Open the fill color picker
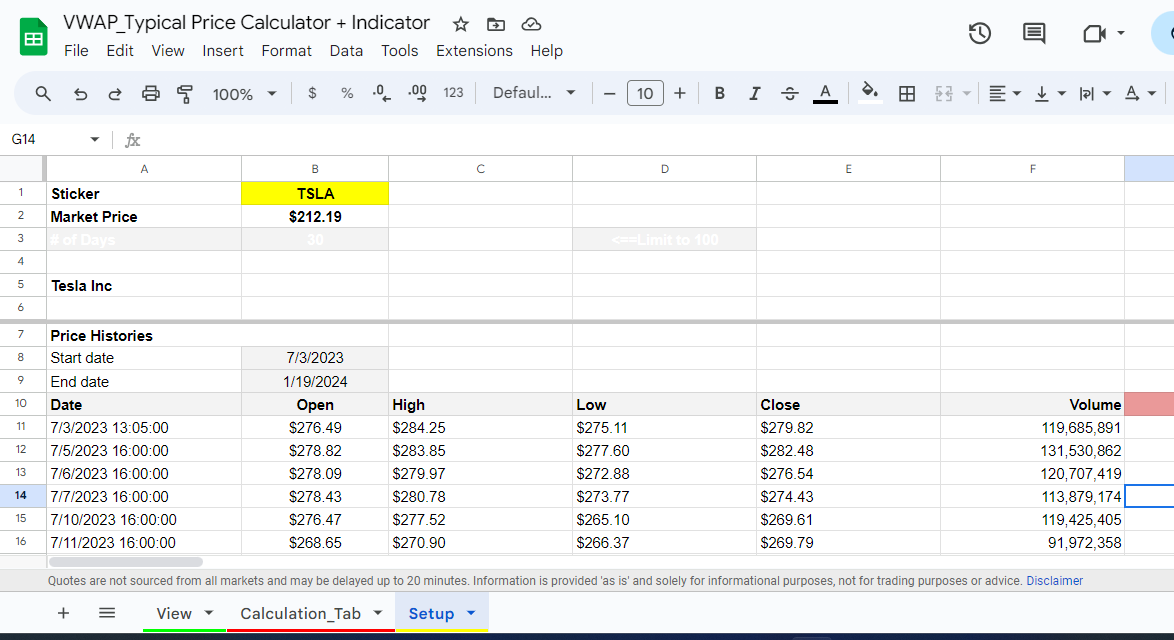 [869, 94]
